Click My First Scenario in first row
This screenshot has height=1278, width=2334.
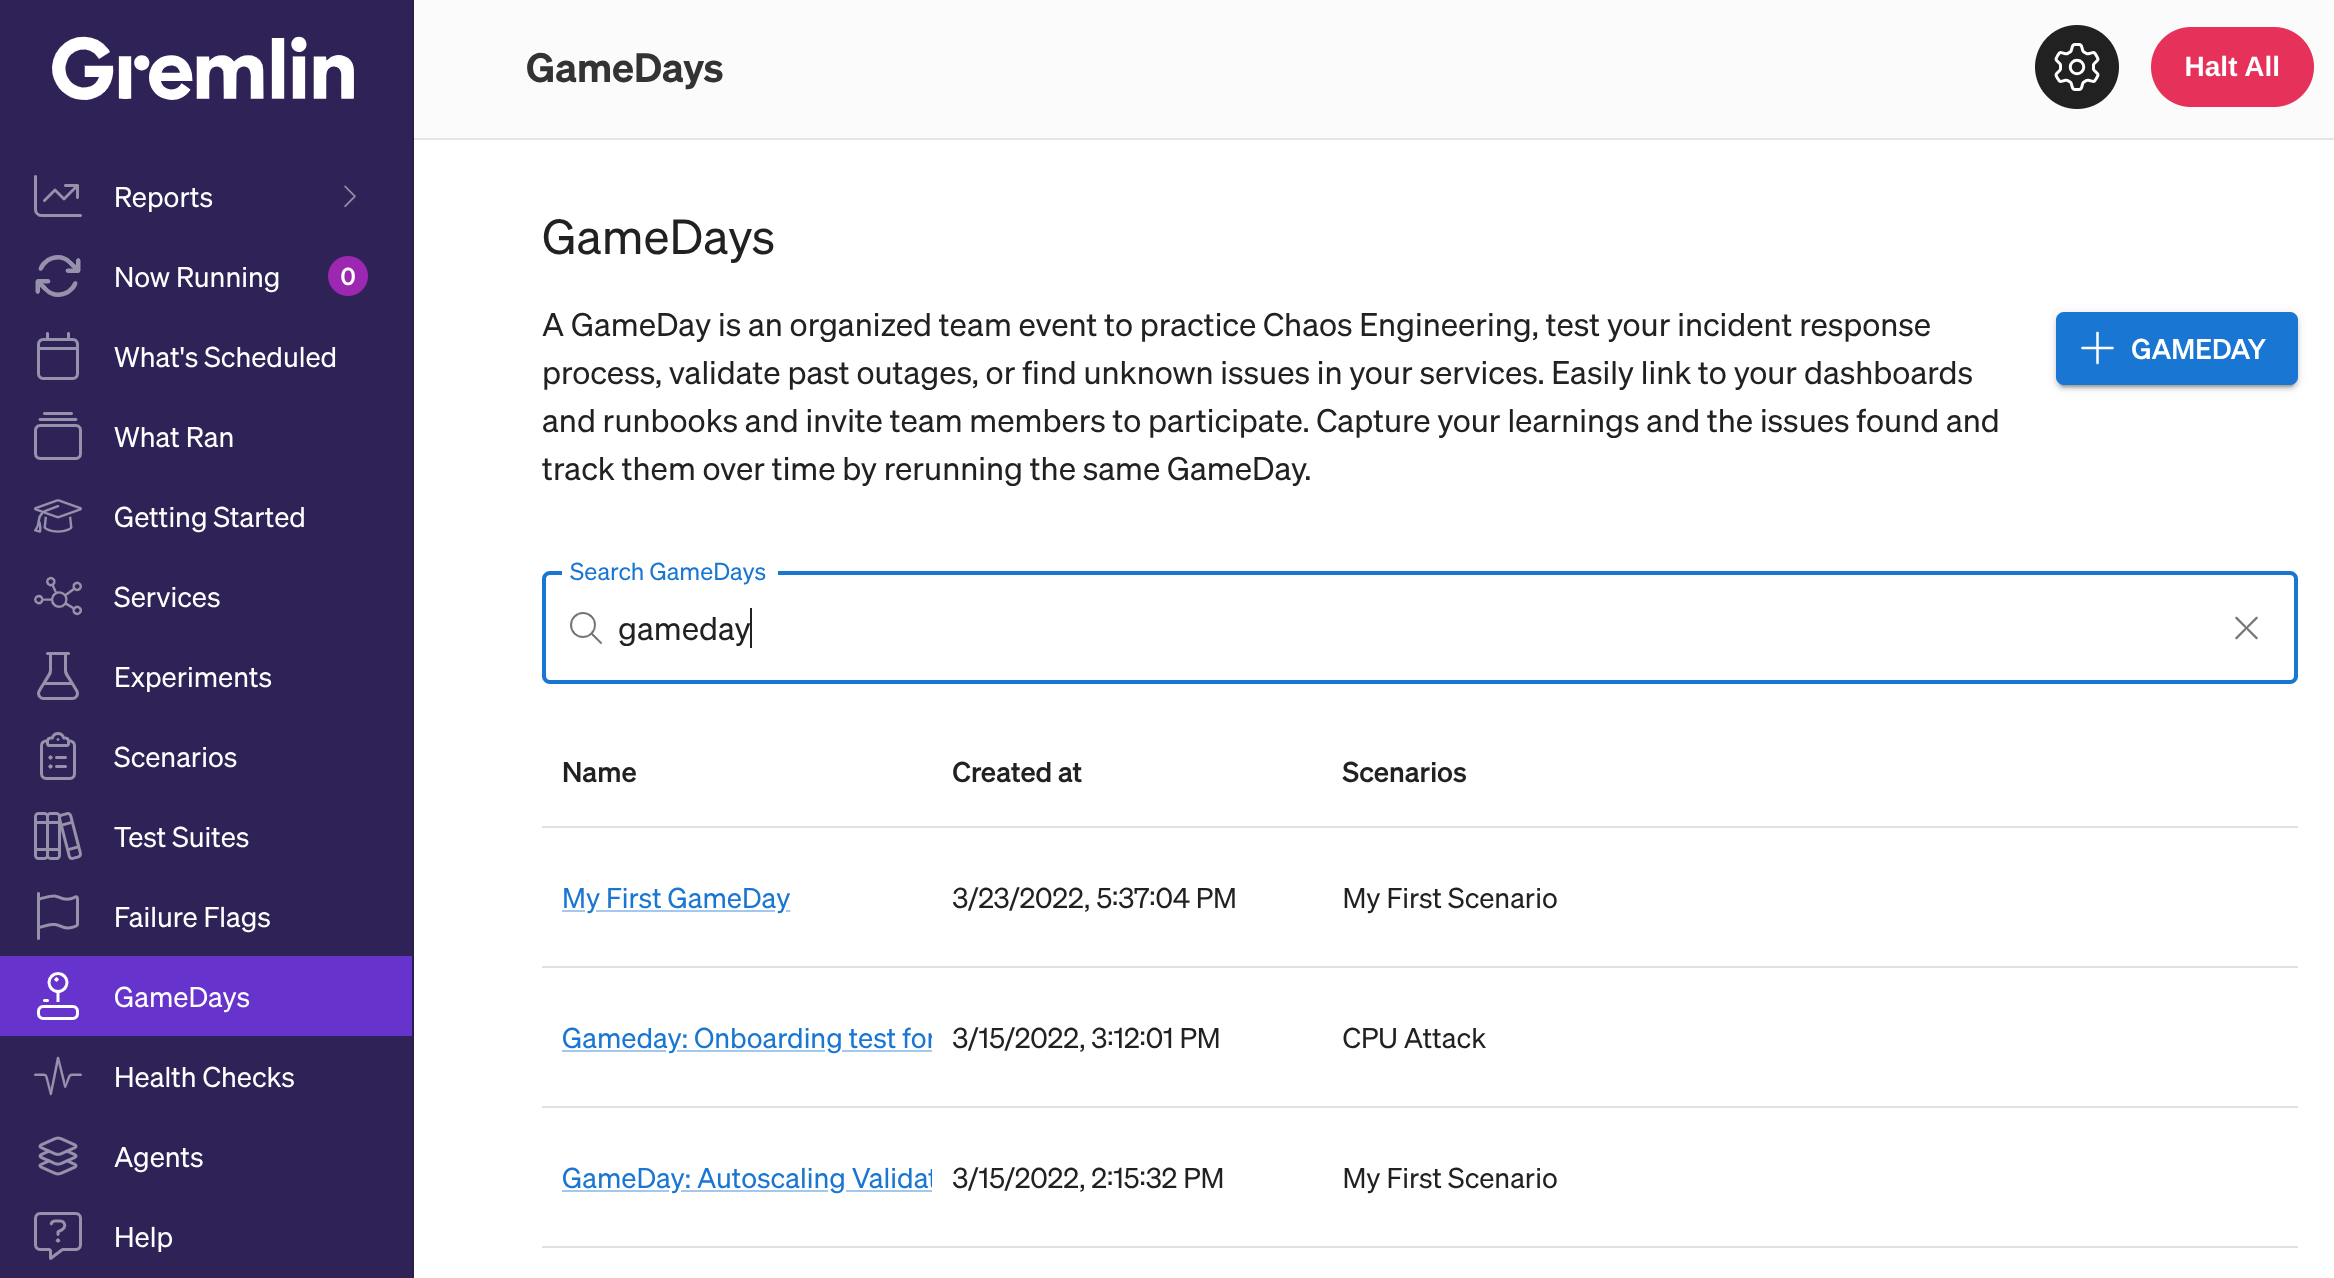pyautogui.click(x=1450, y=898)
